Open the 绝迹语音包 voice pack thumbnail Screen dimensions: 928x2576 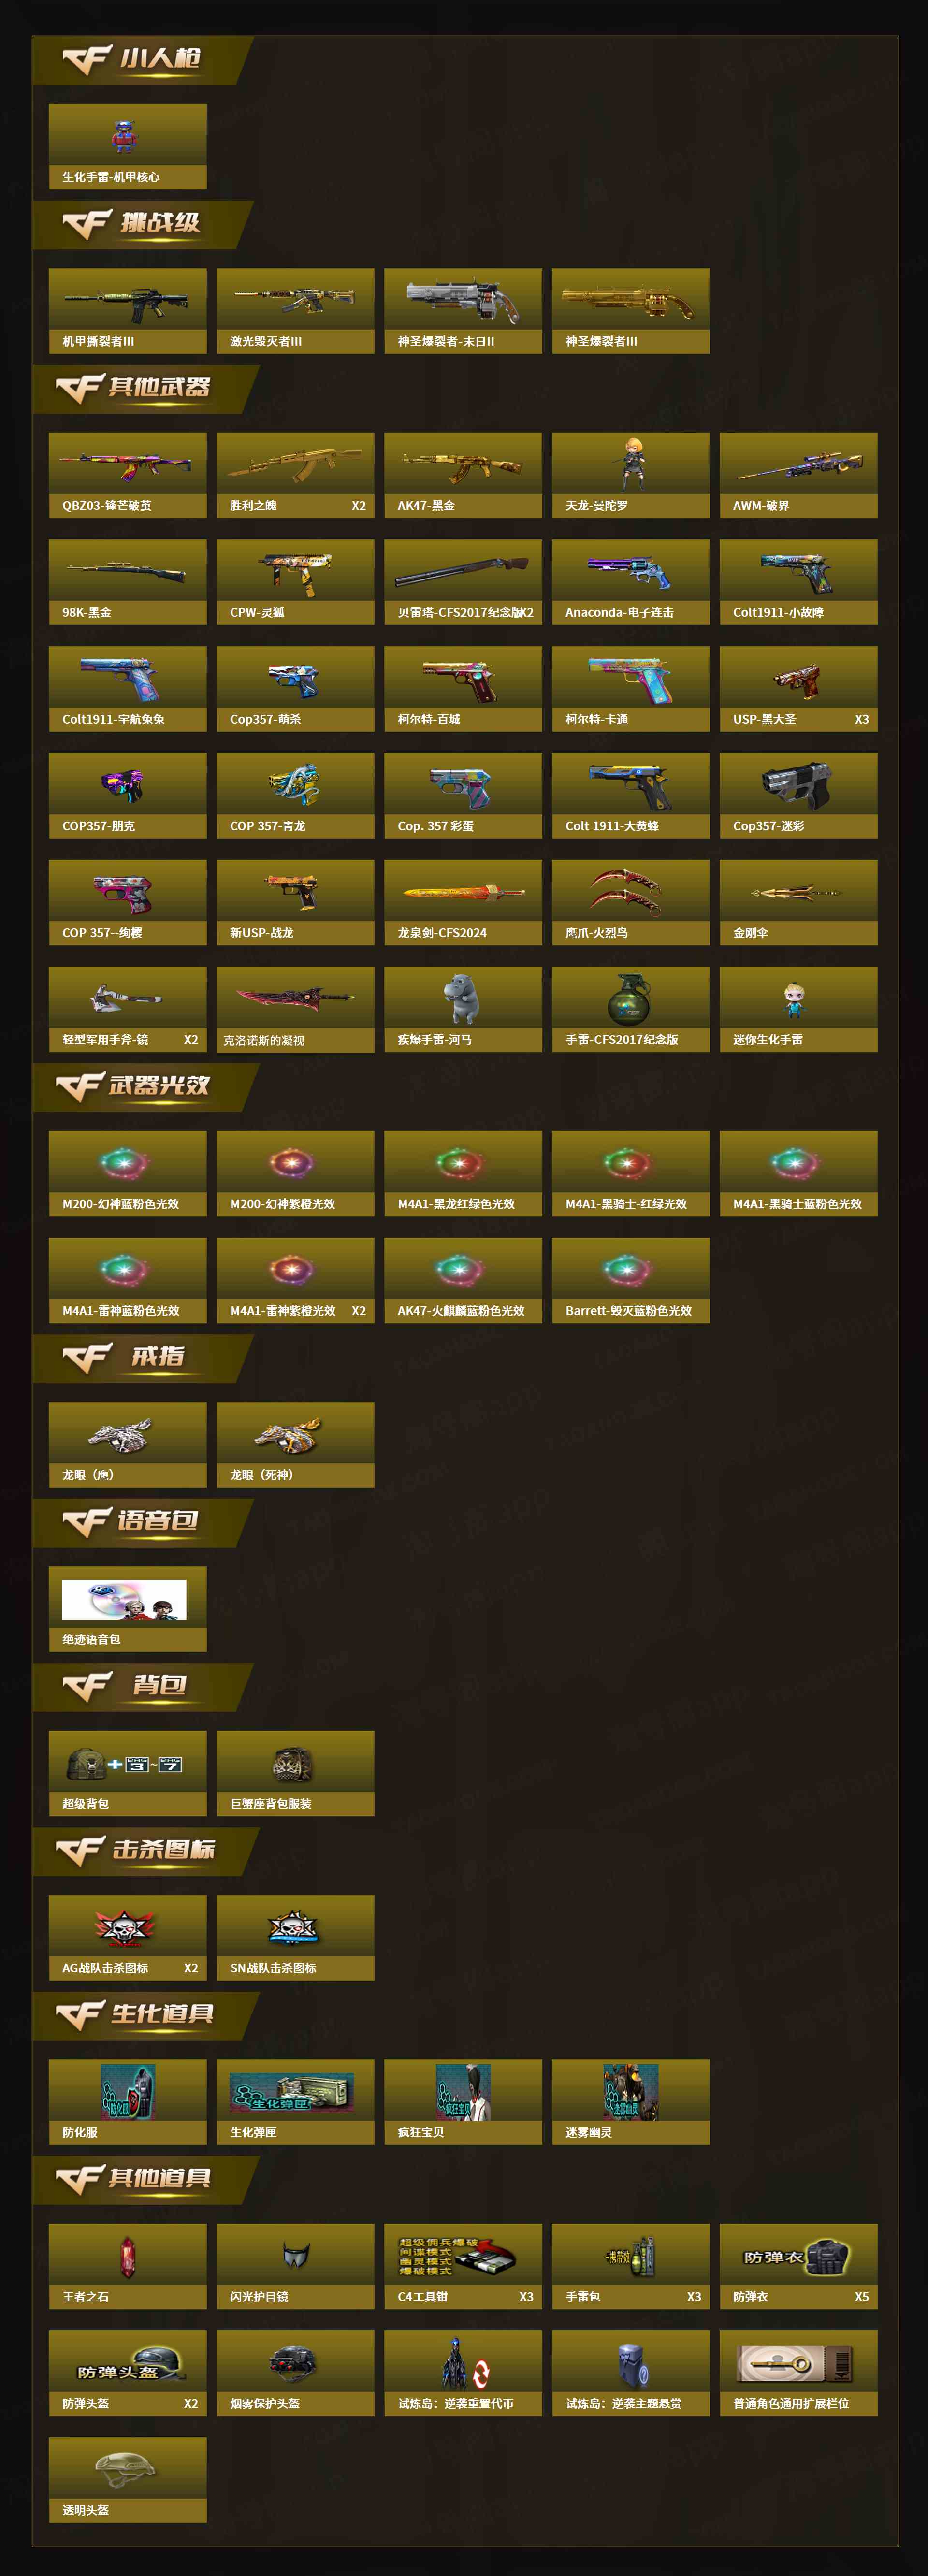tap(124, 1599)
